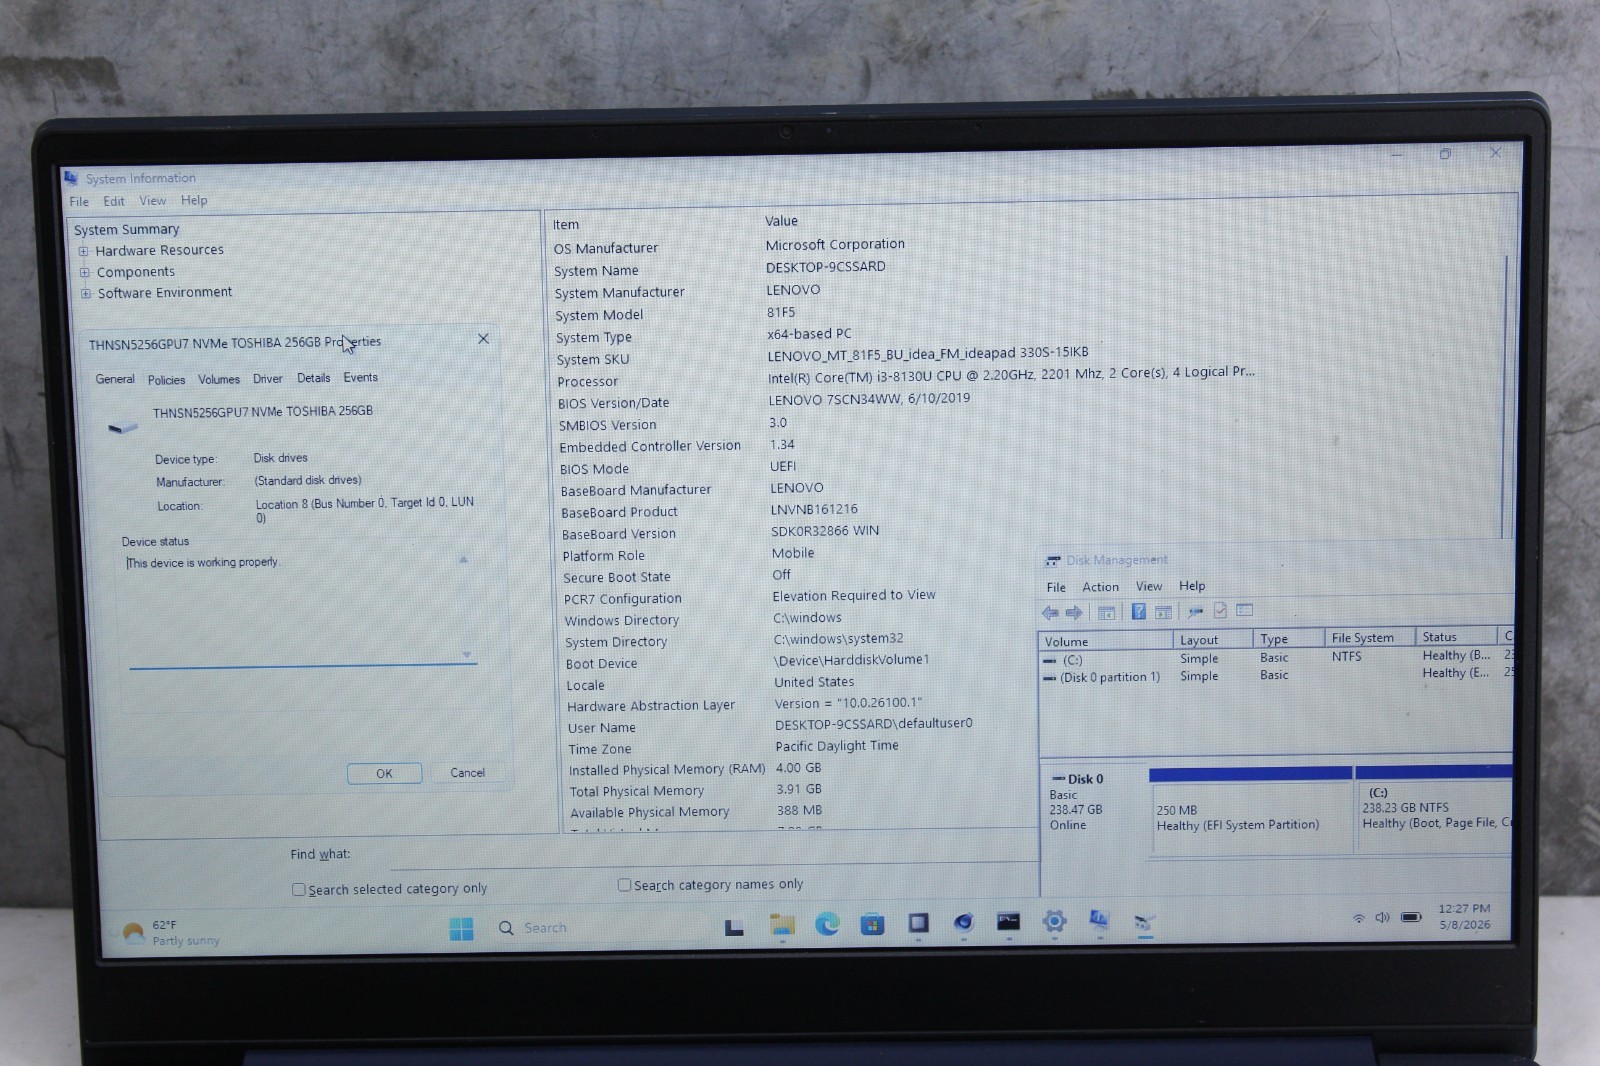This screenshot has height=1066, width=1600.
Task: Open File menu in Disk Management
Action: (x=1056, y=588)
